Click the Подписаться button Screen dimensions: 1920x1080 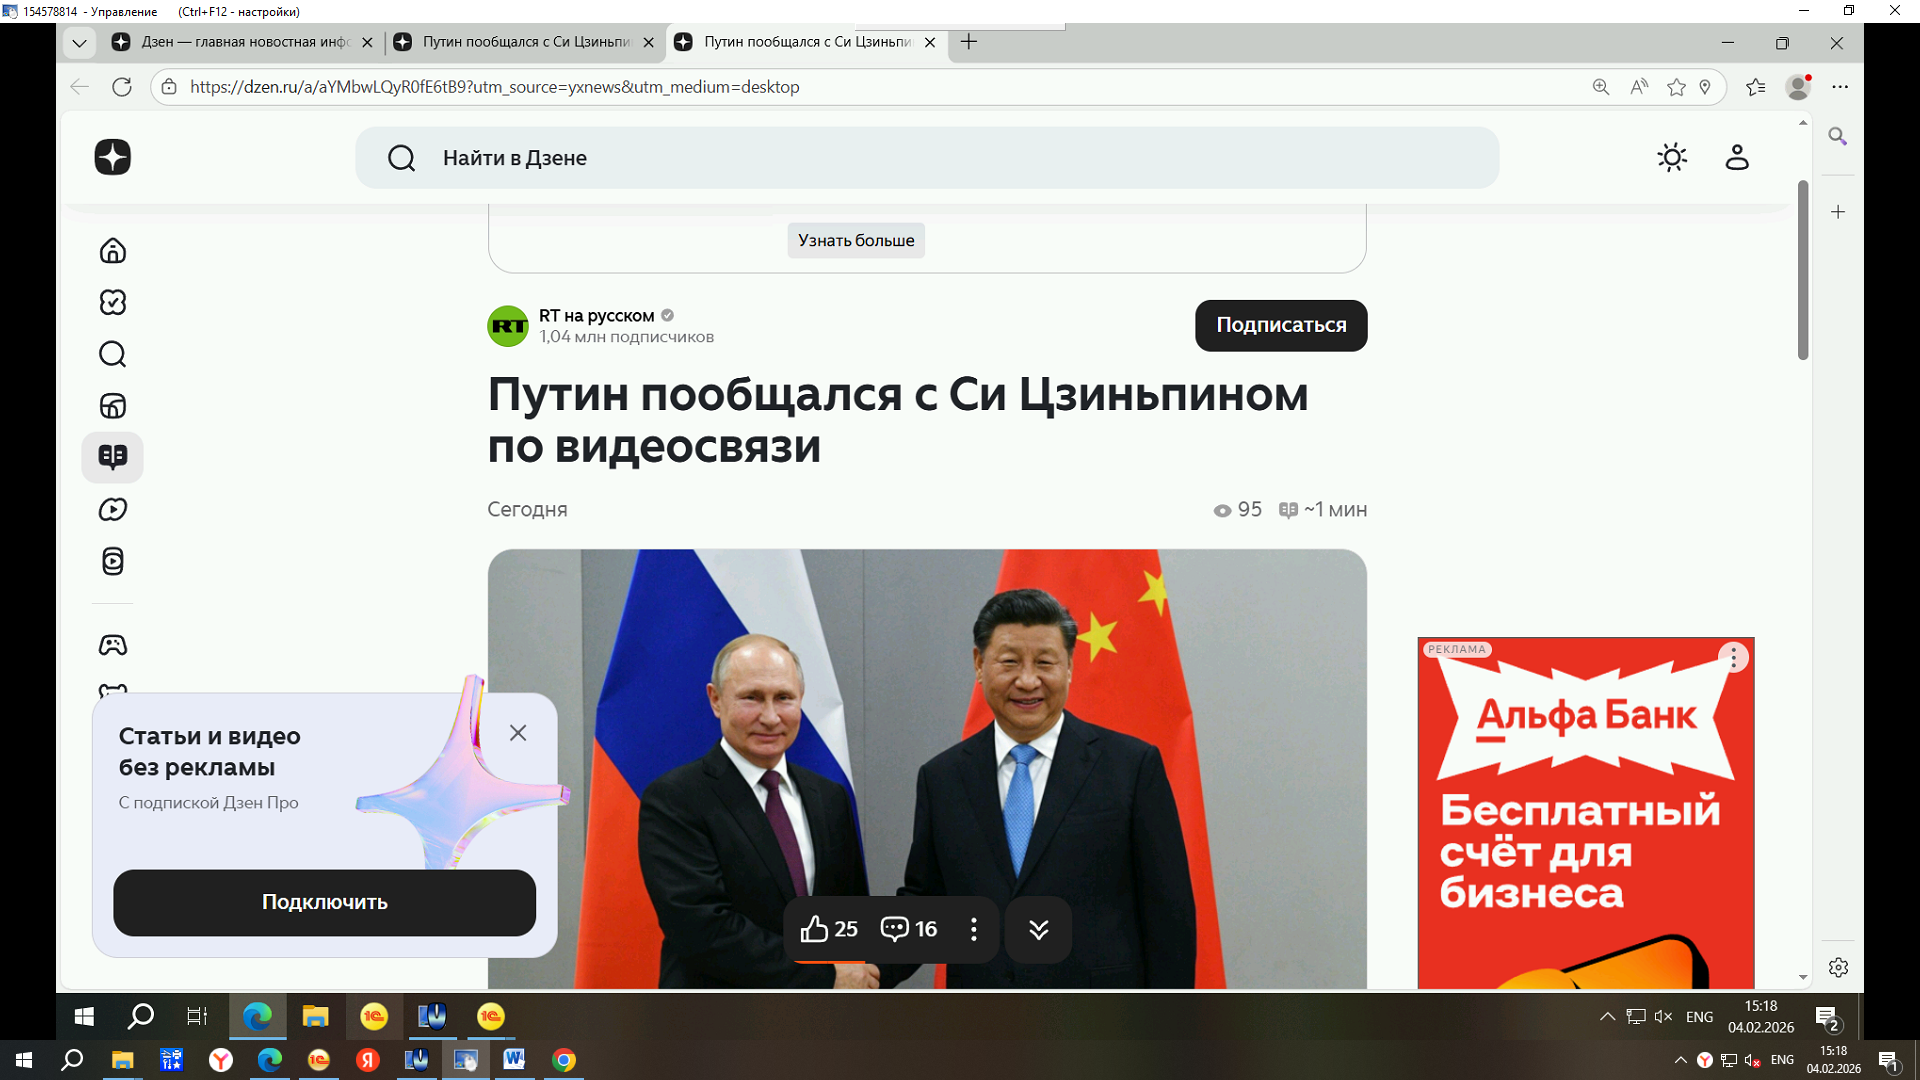click(x=1280, y=325)
